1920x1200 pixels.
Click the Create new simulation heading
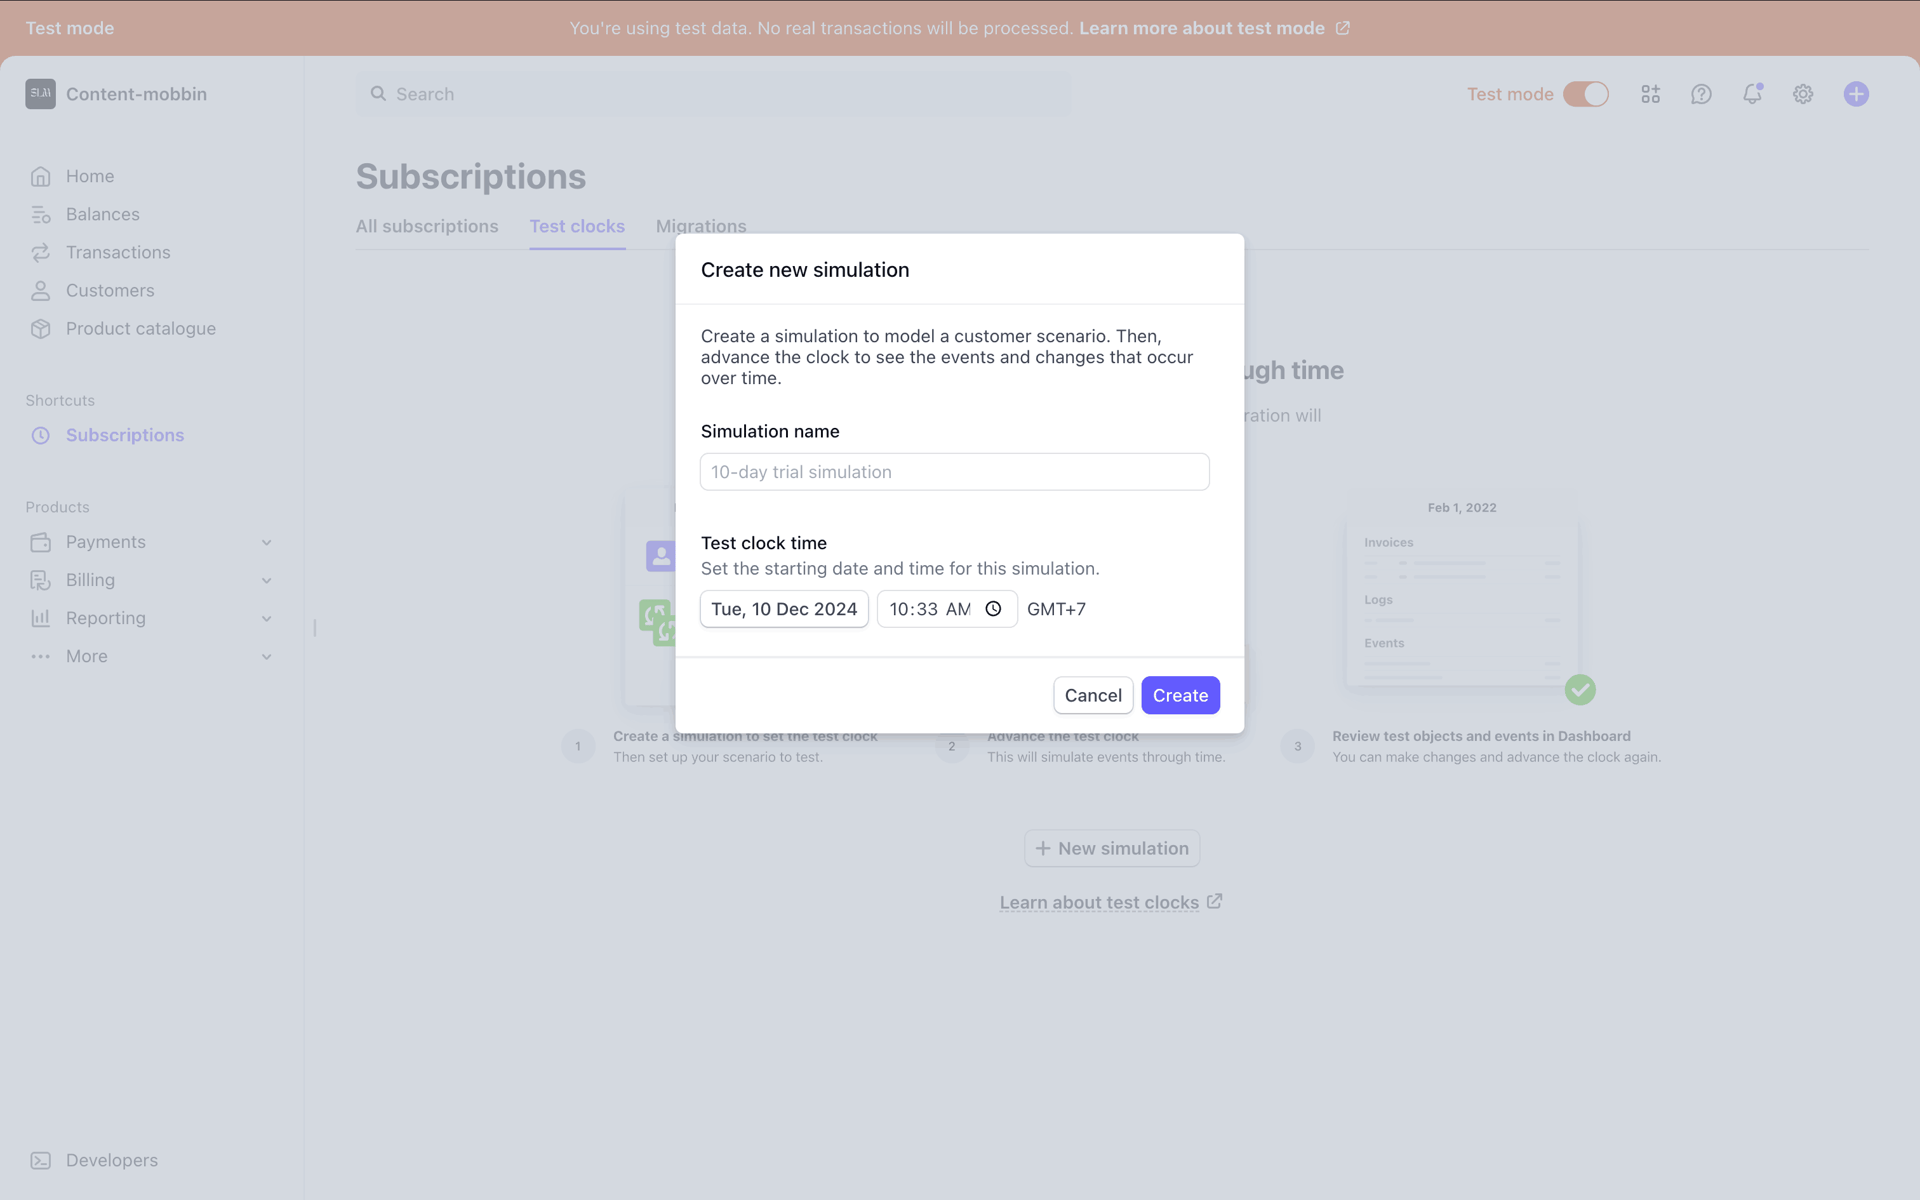[x=805, y=270]
